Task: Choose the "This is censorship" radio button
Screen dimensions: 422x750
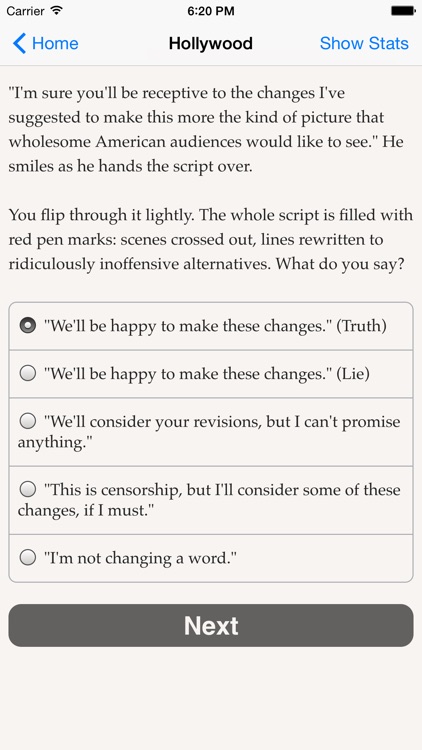Action: (28, 489)
